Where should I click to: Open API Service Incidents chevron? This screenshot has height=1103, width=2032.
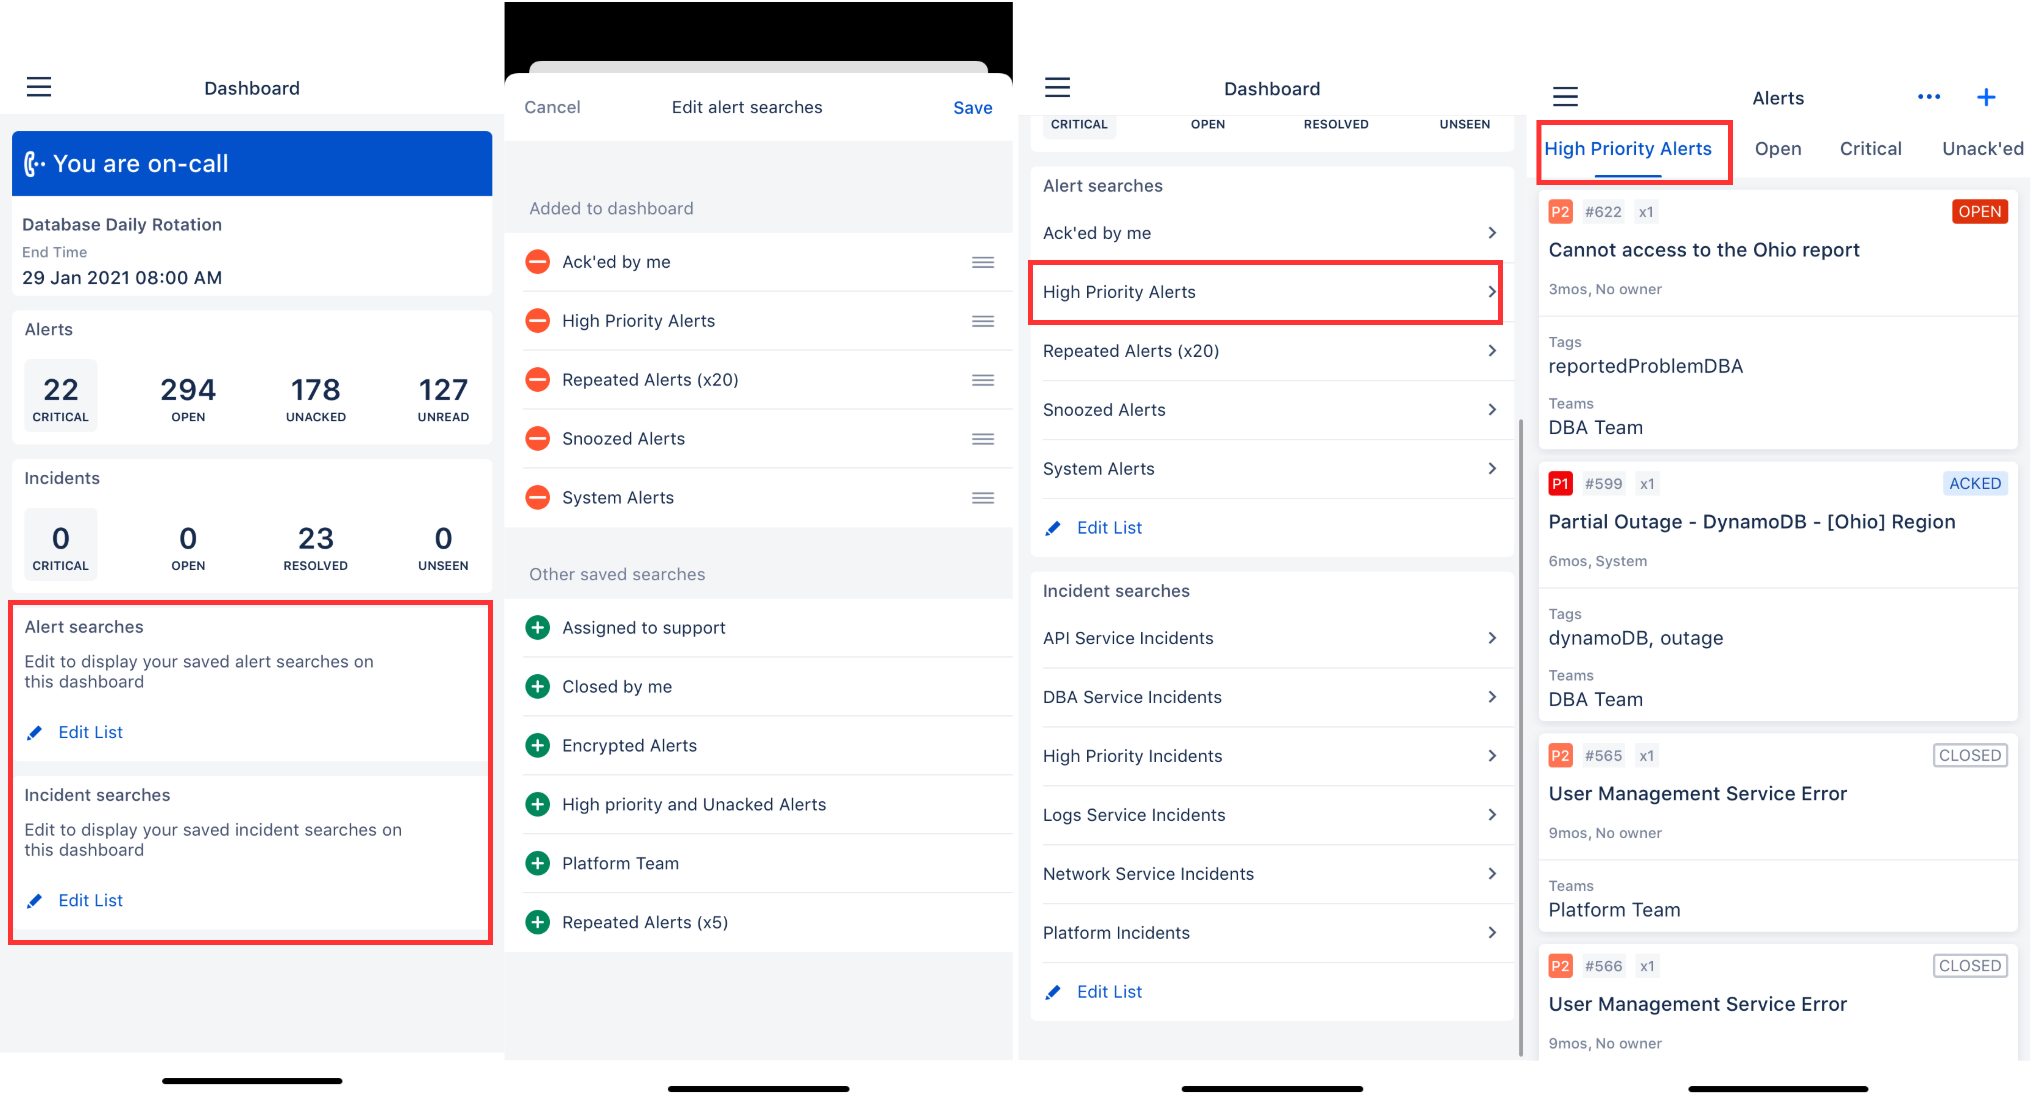coord(1492,638)
